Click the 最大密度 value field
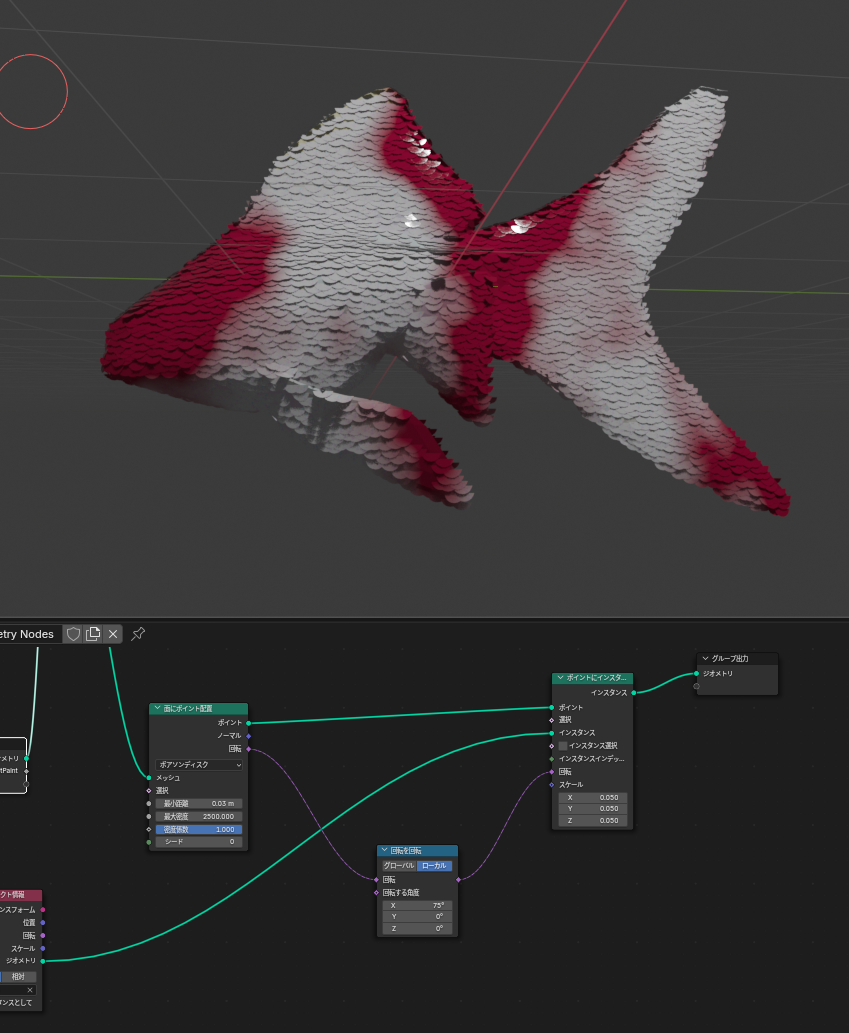Screen dimensions: 849x1033 [199, 816]
